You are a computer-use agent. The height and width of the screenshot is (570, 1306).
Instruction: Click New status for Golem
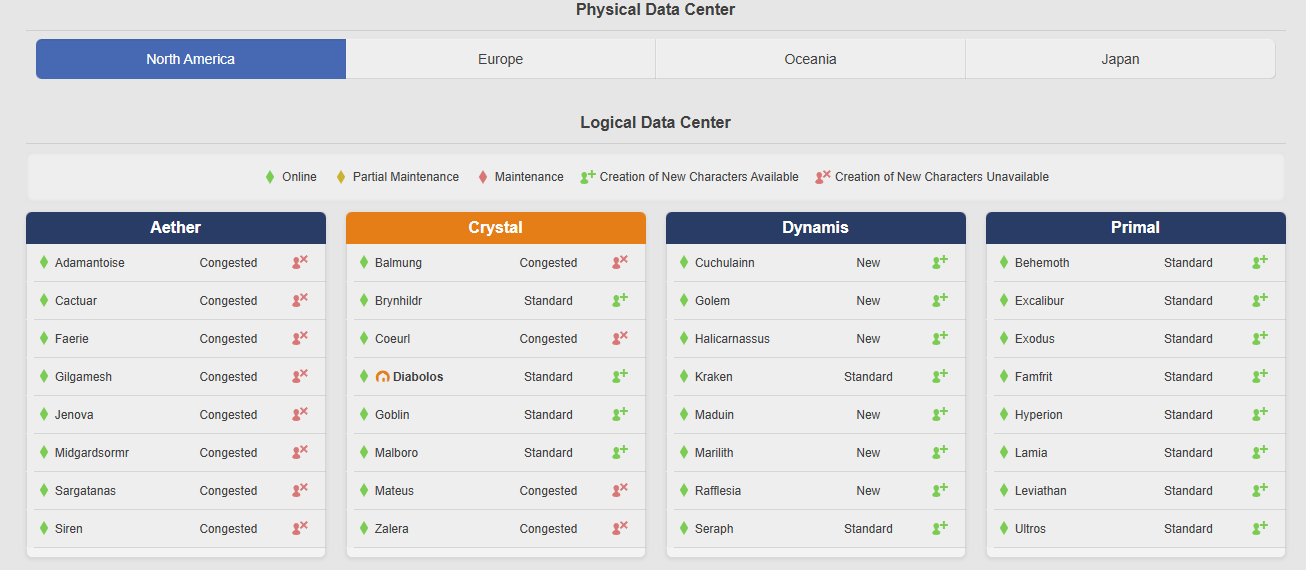[868, 301]
